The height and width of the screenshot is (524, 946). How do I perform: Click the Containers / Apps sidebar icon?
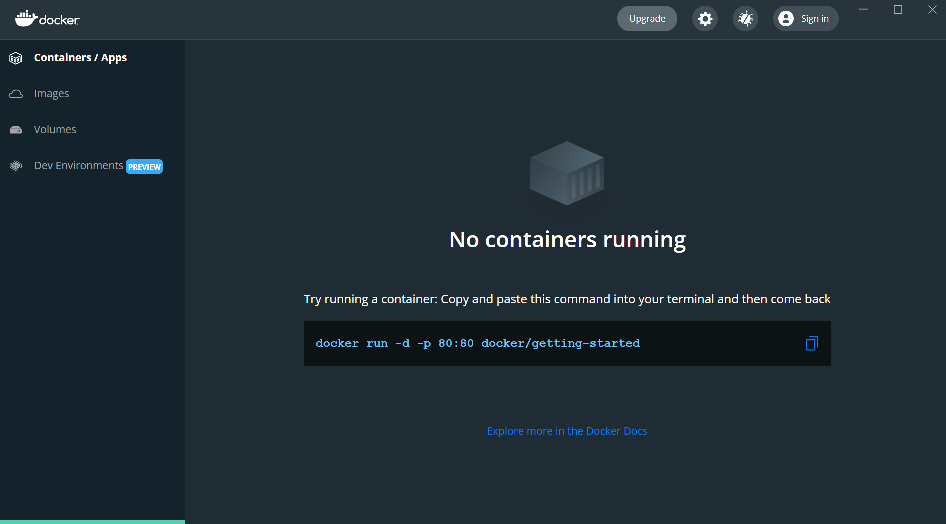pos(16,58)
